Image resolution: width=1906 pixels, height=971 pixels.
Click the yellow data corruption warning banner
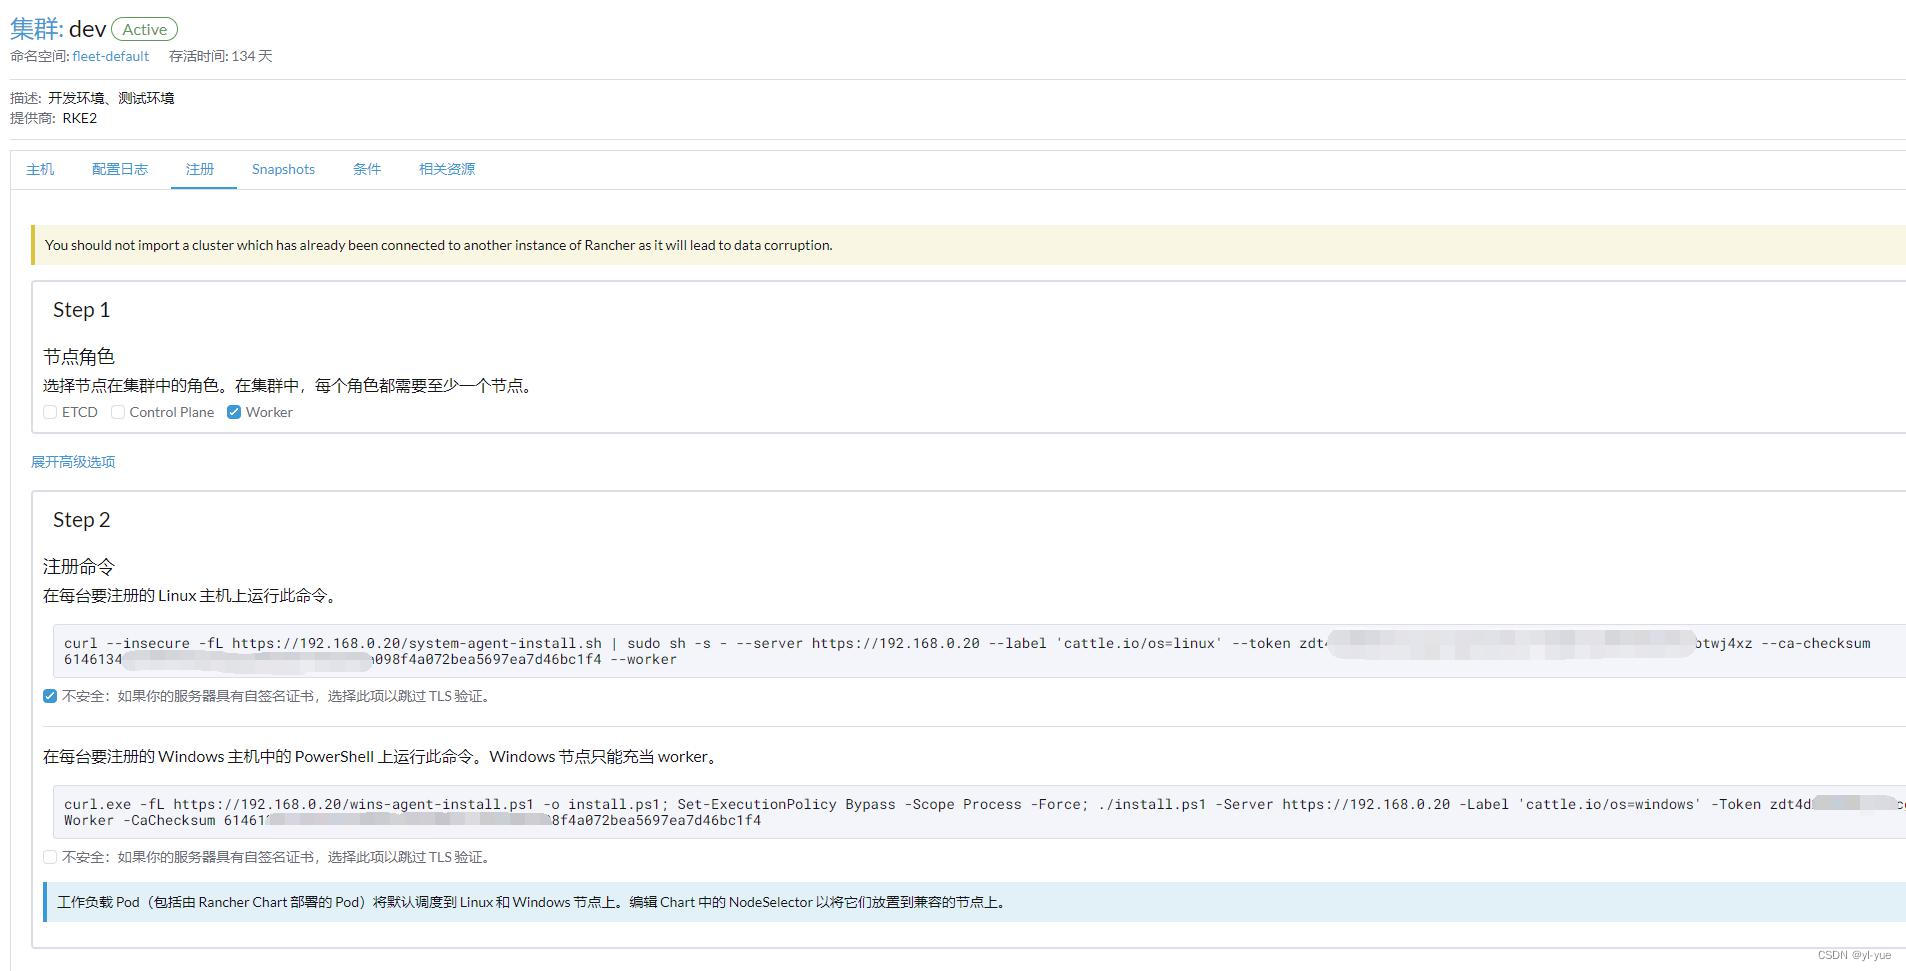pos(968,245)
